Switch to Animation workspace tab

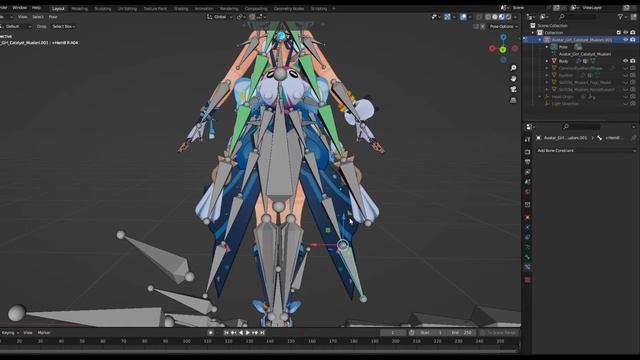204,8
